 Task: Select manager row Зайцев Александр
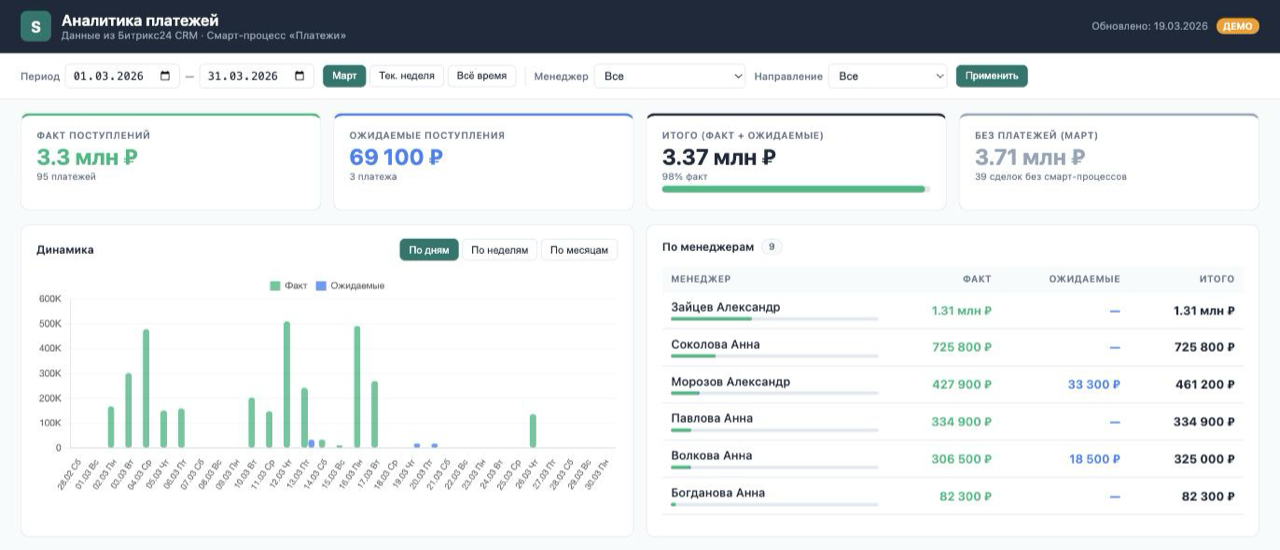(953, 311)
